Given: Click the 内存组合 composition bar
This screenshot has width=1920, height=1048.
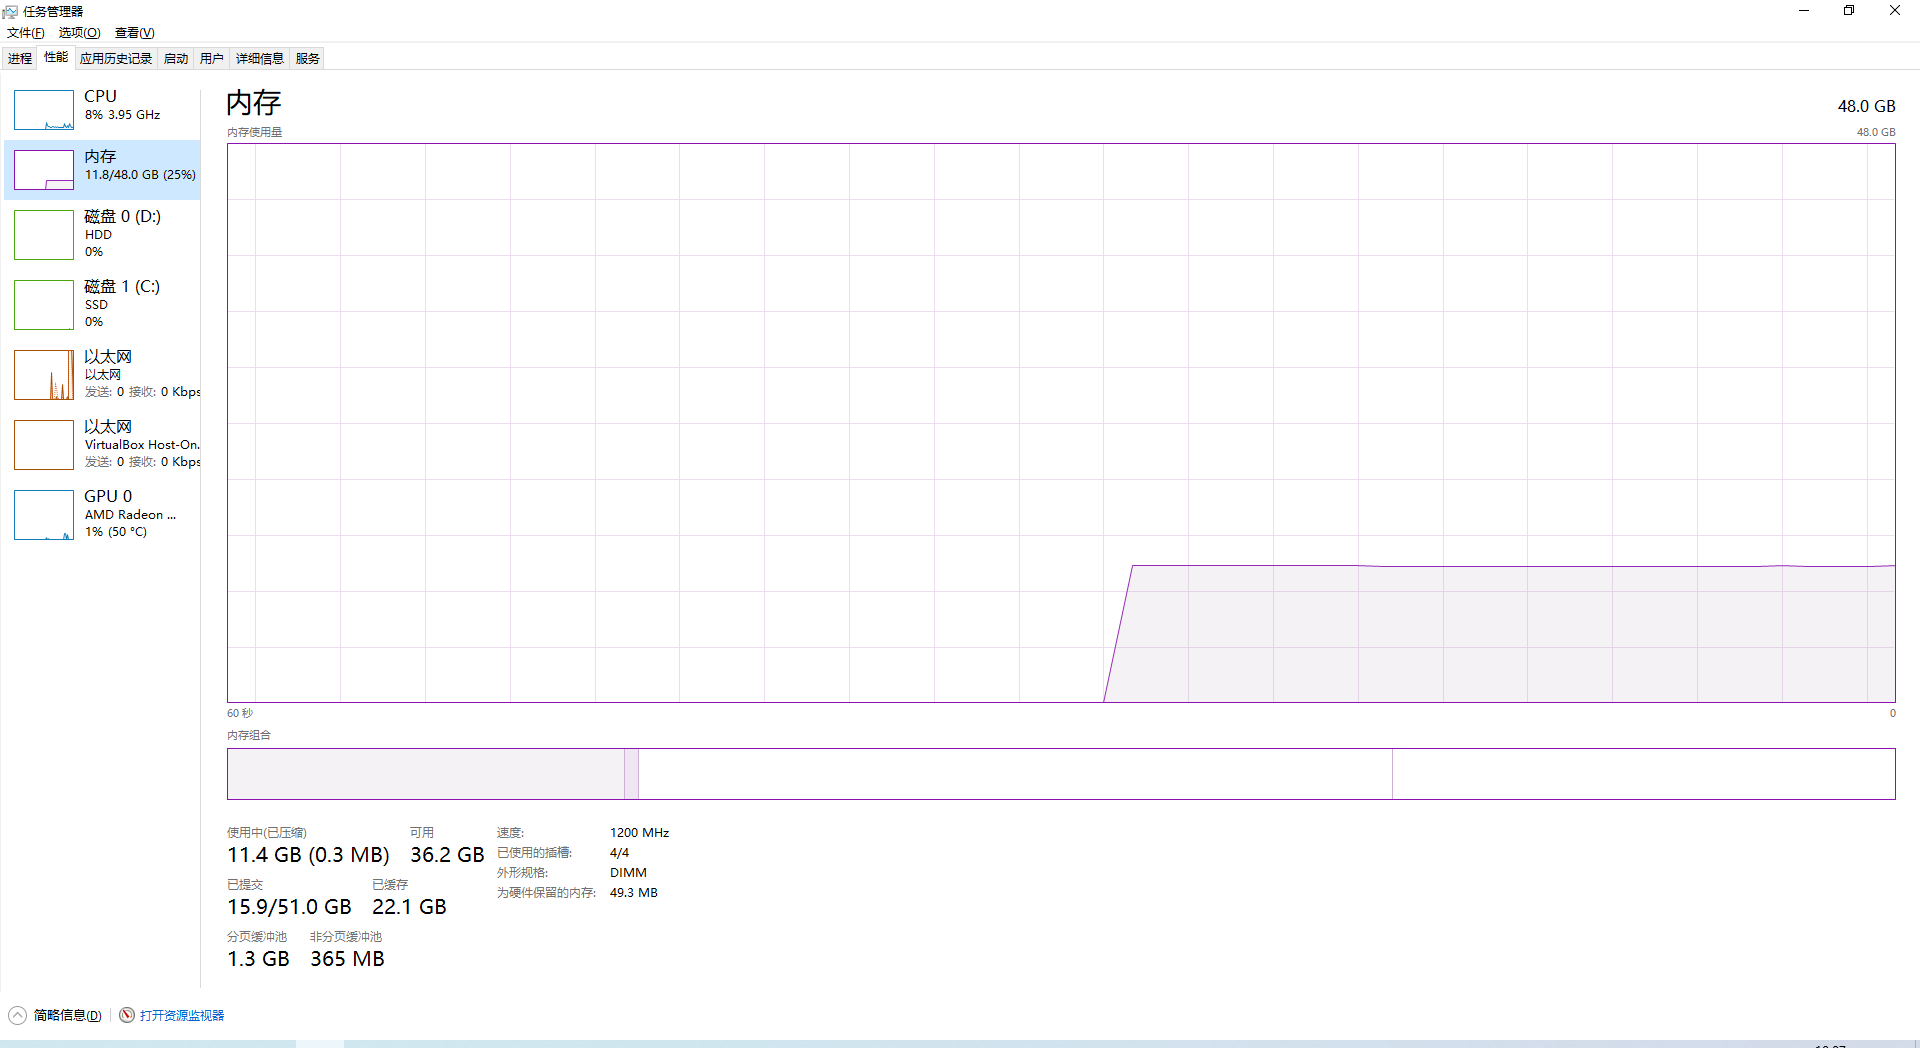Looking at the screenshot, I should coord(1061,774).
